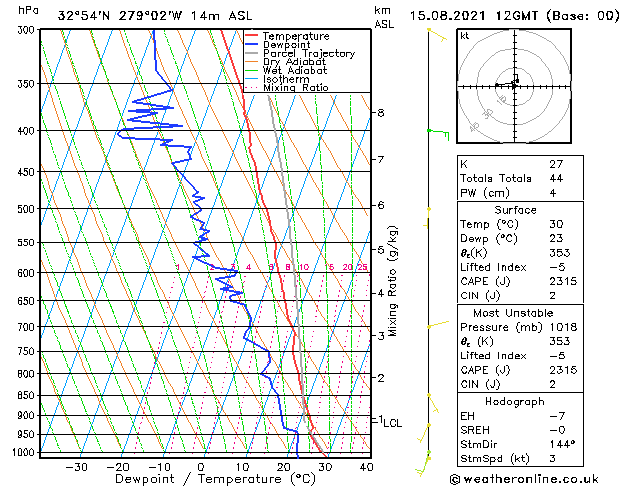
Task: Click the 'Most Unstable' section heading
Action: tap(513, 313)
